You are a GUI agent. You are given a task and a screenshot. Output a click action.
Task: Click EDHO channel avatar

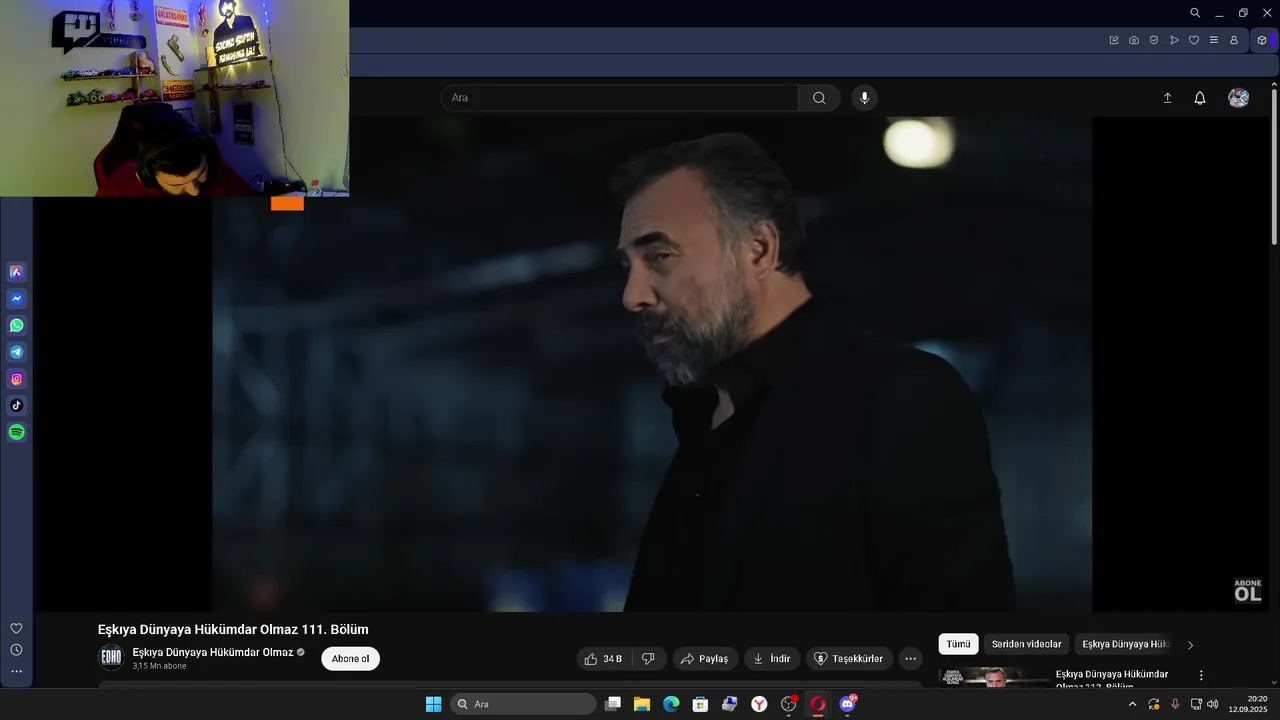point(111,657)
